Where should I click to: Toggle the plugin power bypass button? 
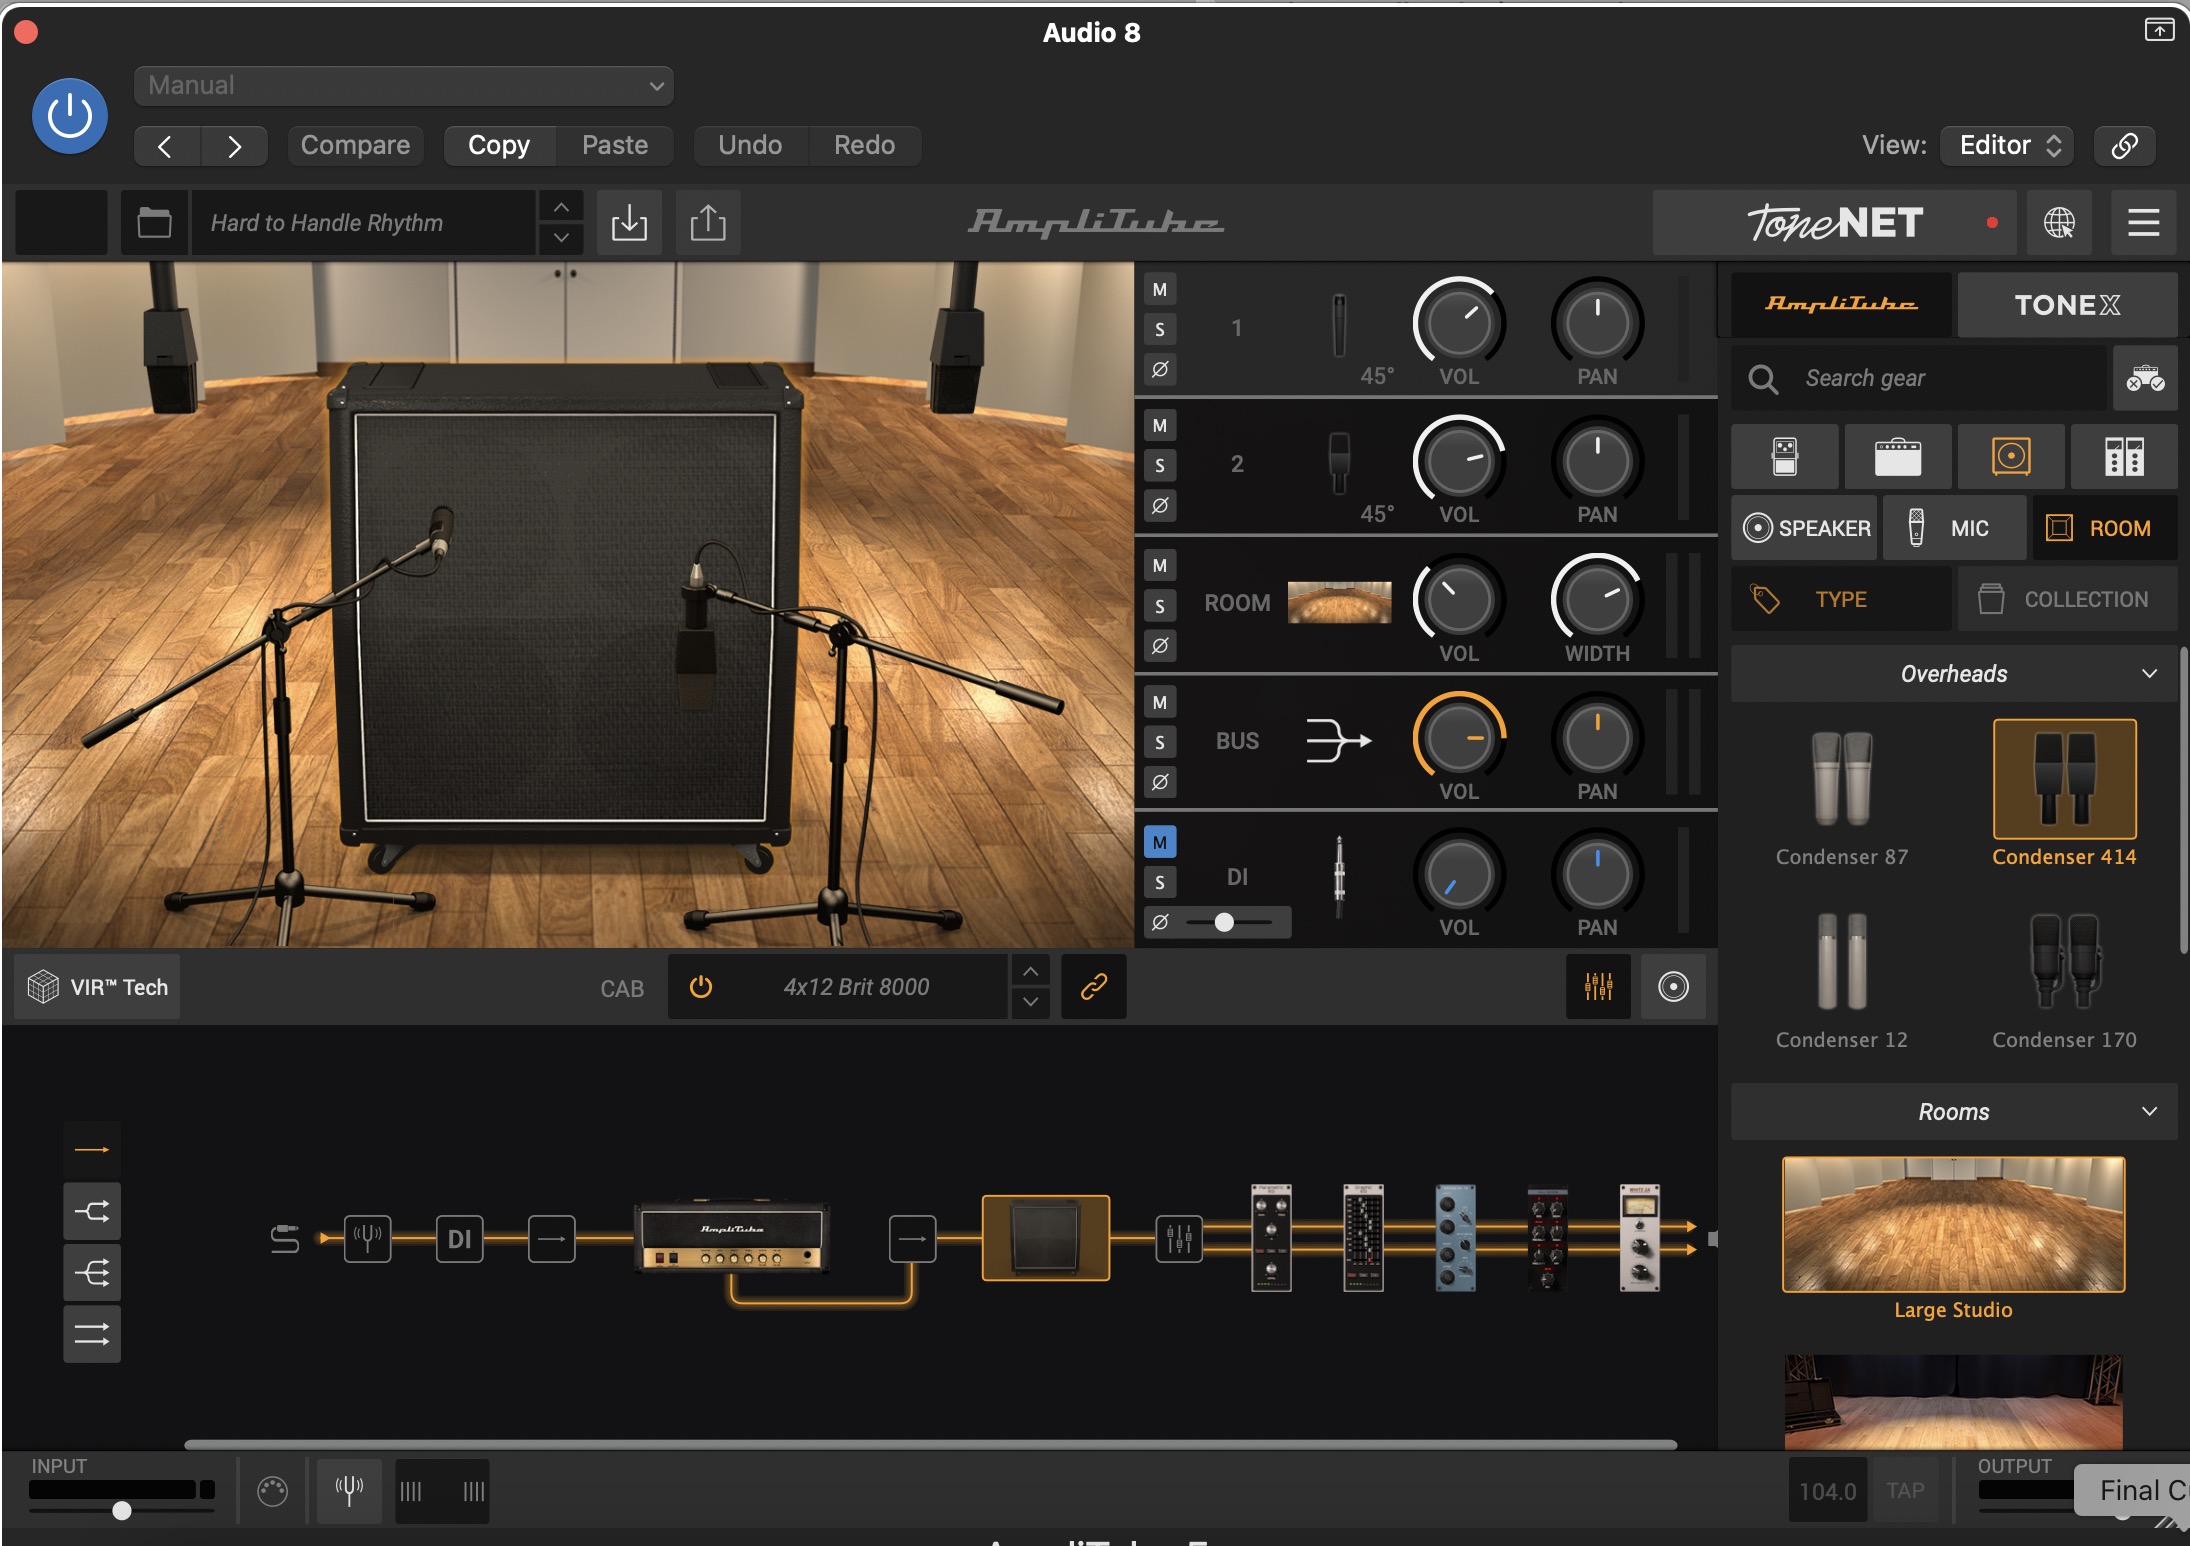pyautogui.click(x=70, y=117)
